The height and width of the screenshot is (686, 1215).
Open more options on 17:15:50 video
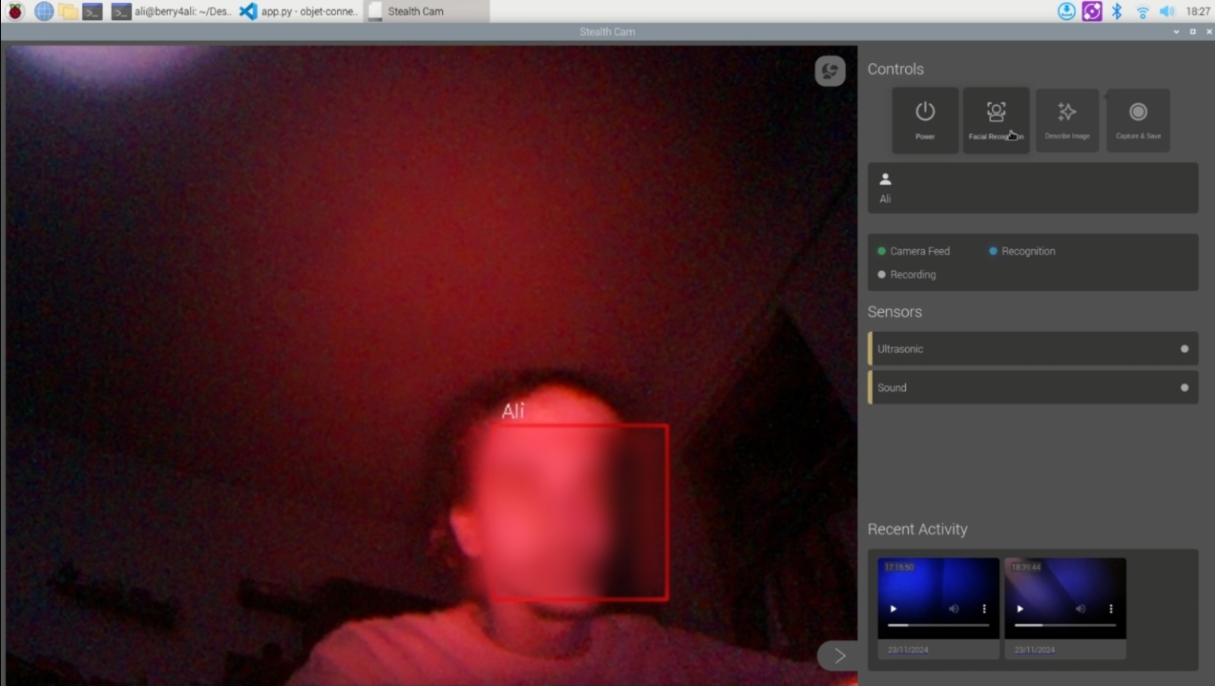pyautogui.click(x=984, y=609)
